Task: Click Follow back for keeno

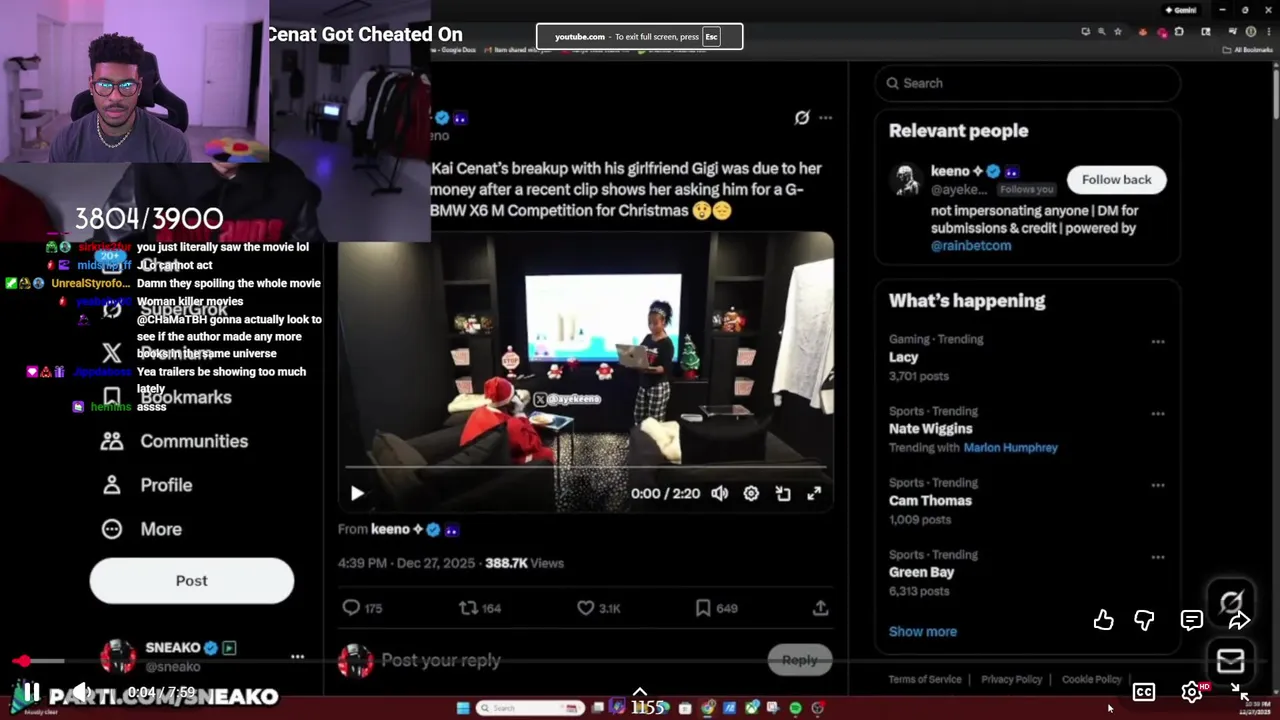Action: click(x=1116, y=179)
